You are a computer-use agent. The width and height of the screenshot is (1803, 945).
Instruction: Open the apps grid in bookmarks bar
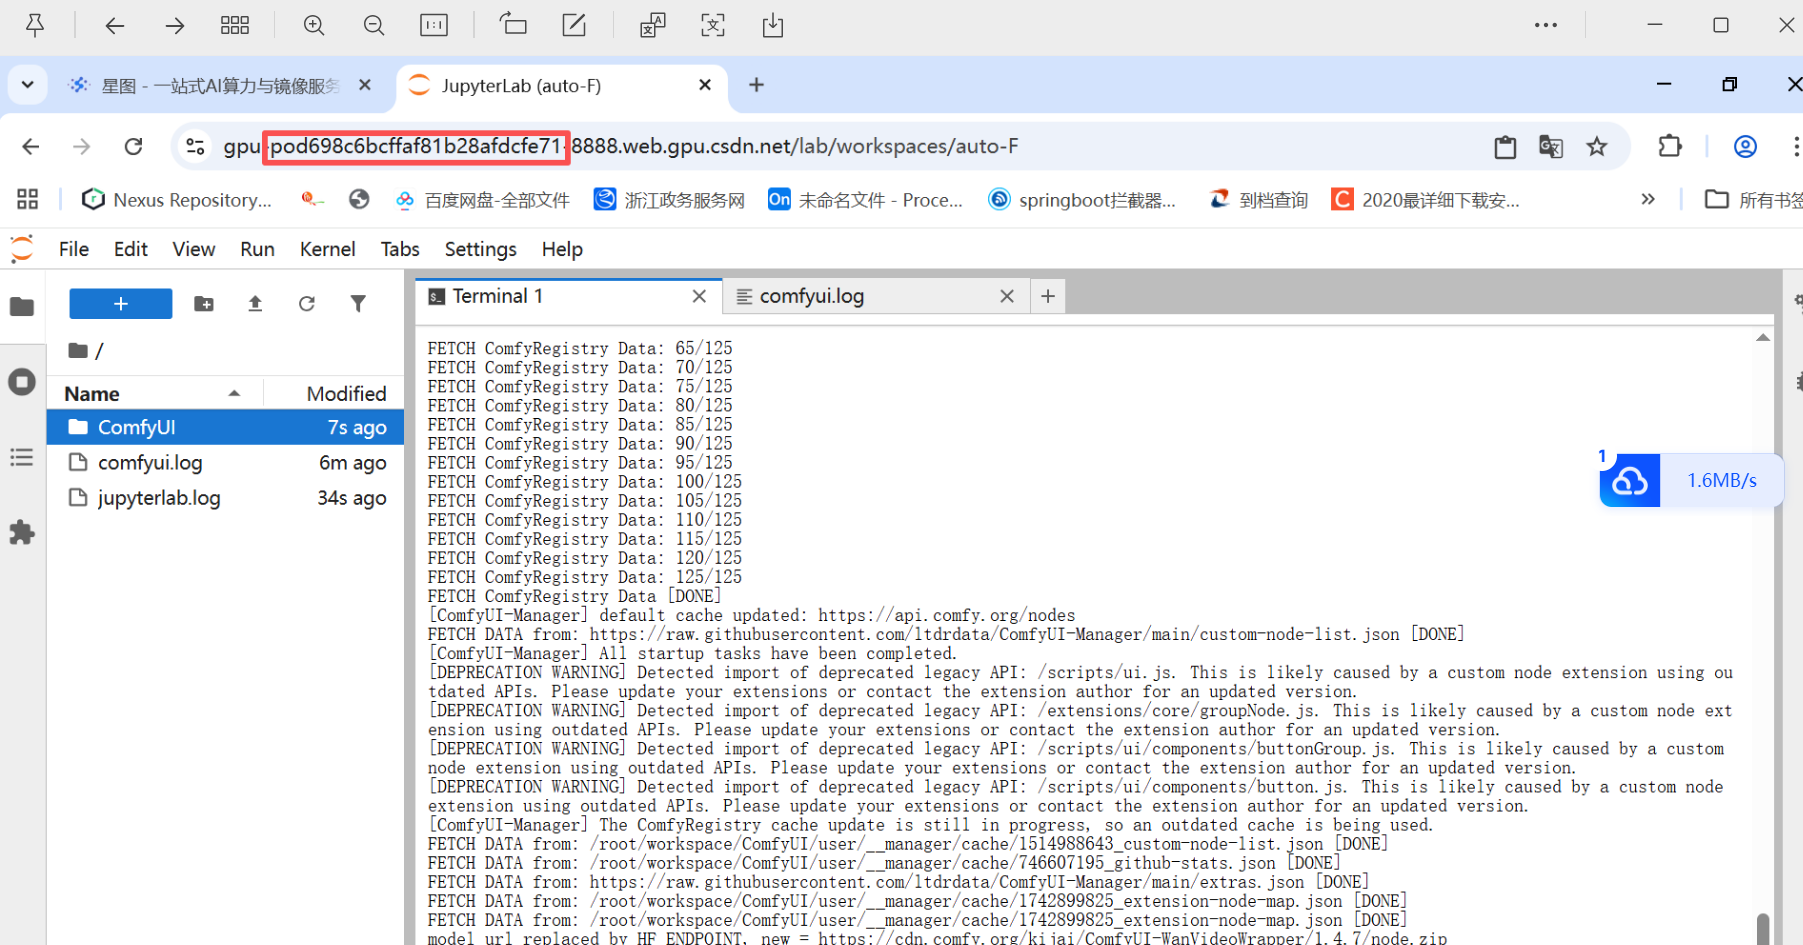pos(28,200)
